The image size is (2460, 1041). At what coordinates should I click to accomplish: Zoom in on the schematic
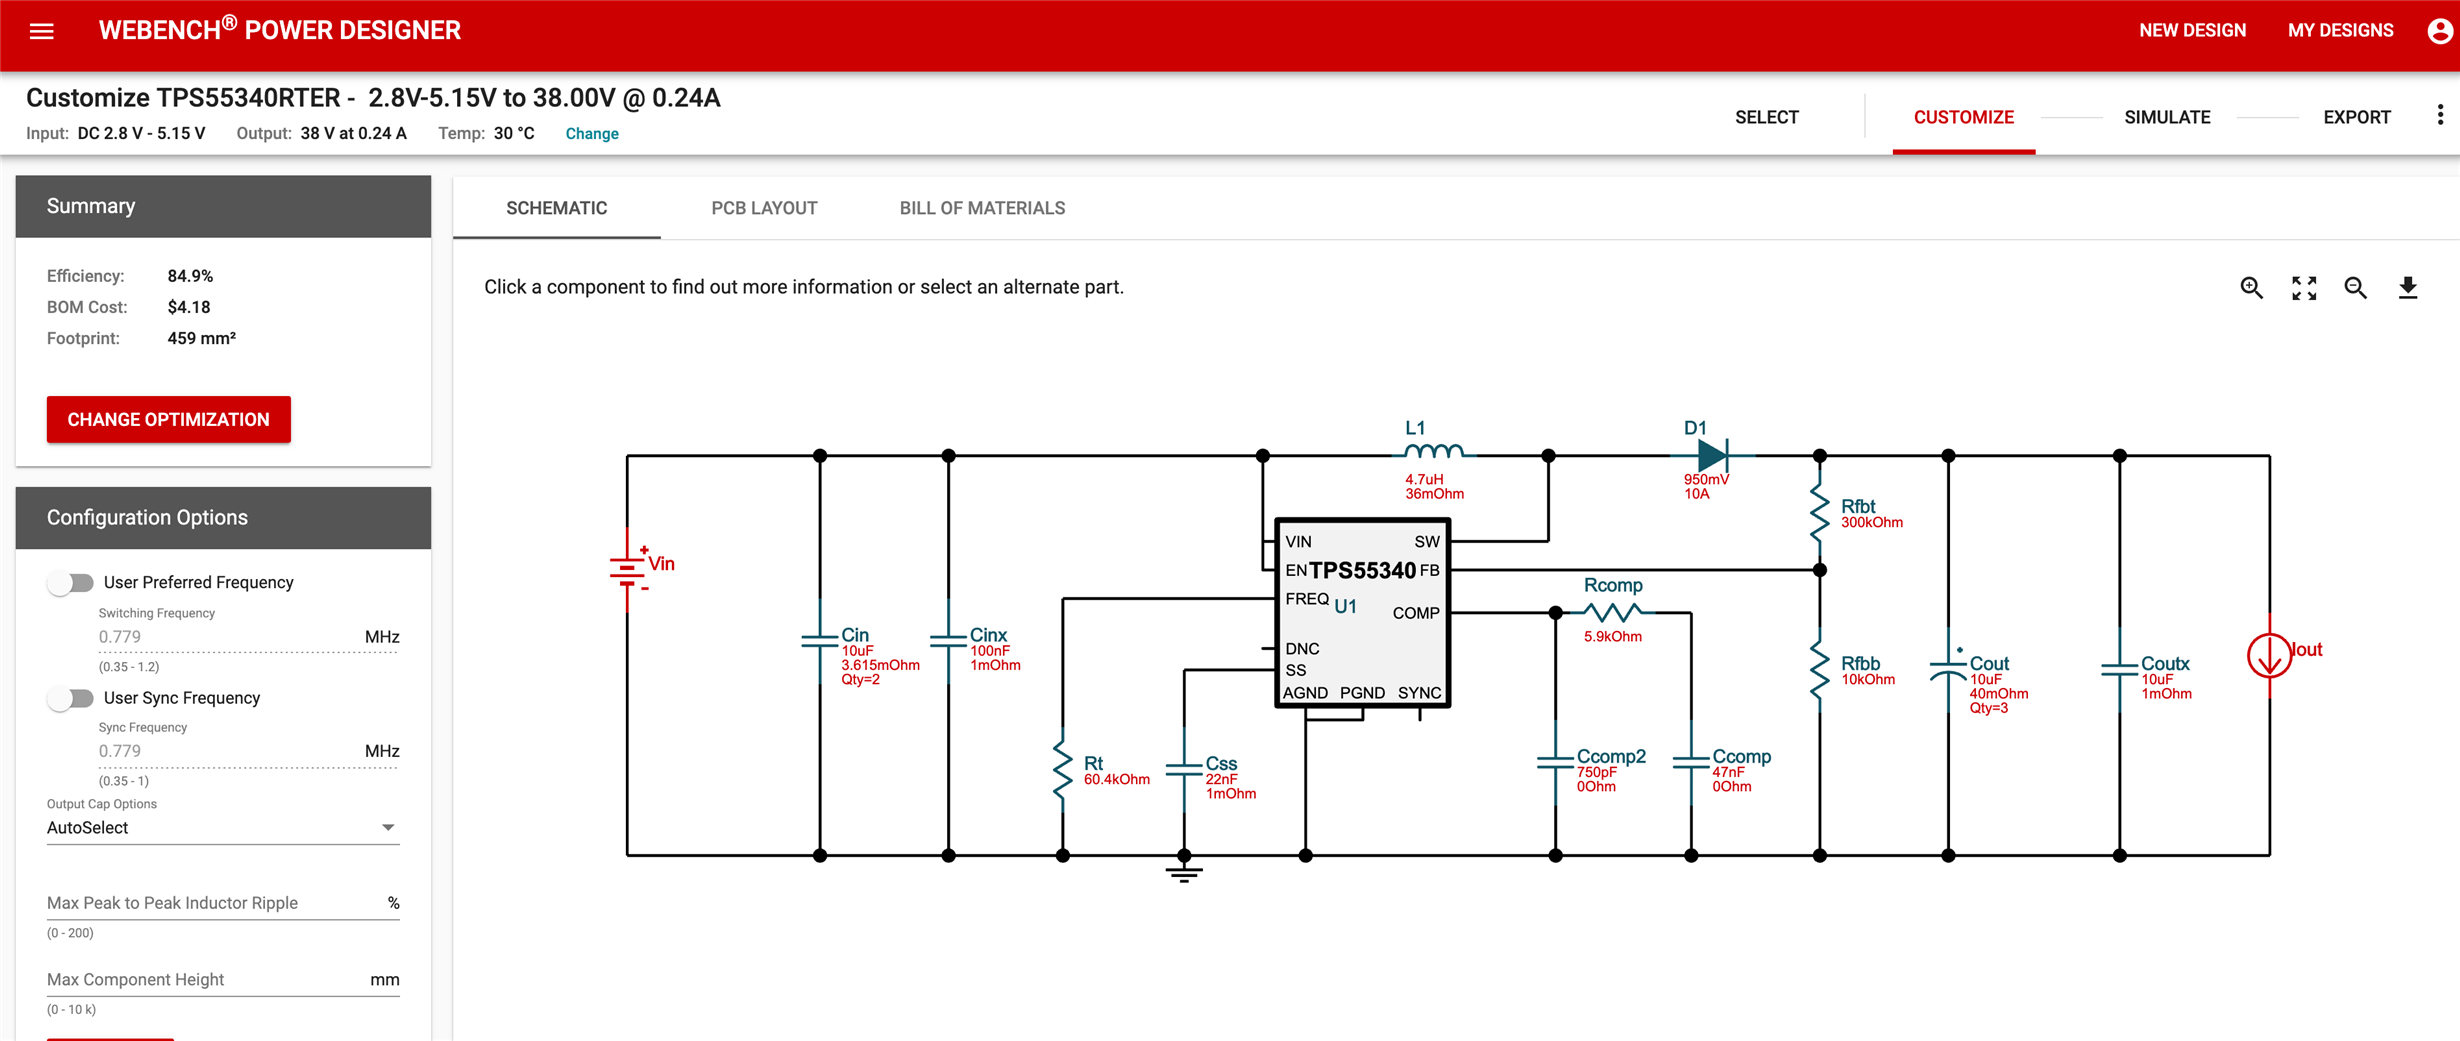pyautogui.click(x=2251, y=288)
